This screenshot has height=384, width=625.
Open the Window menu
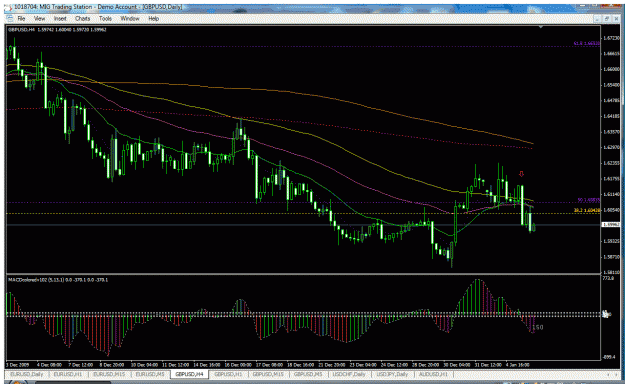130,18
